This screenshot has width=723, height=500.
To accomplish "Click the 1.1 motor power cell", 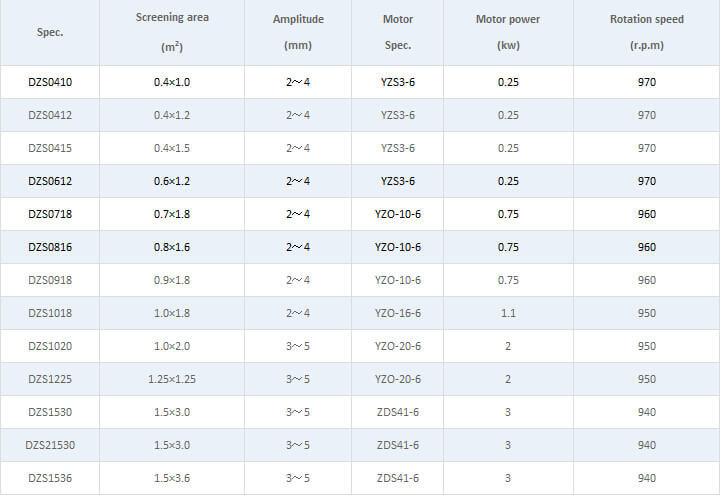I will 508,313.
